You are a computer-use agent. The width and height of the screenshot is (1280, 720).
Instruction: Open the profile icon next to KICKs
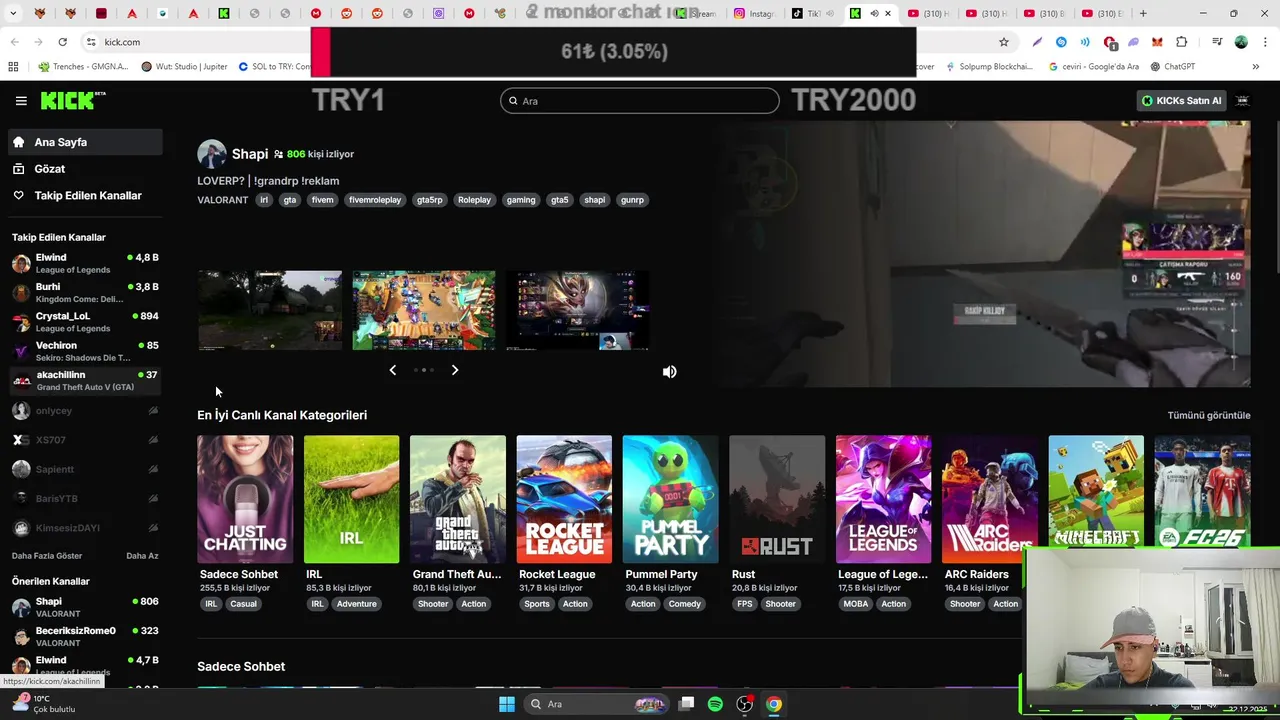[1243, 100]
